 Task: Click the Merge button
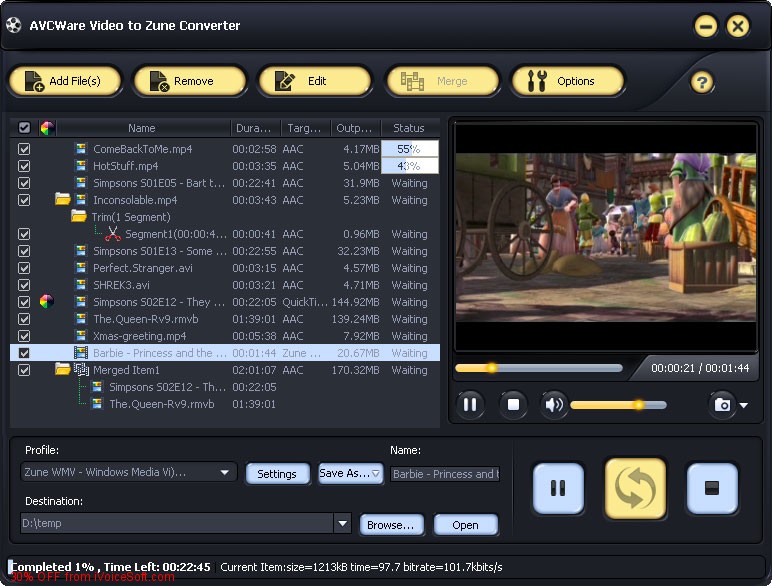[x=443, y=81]
